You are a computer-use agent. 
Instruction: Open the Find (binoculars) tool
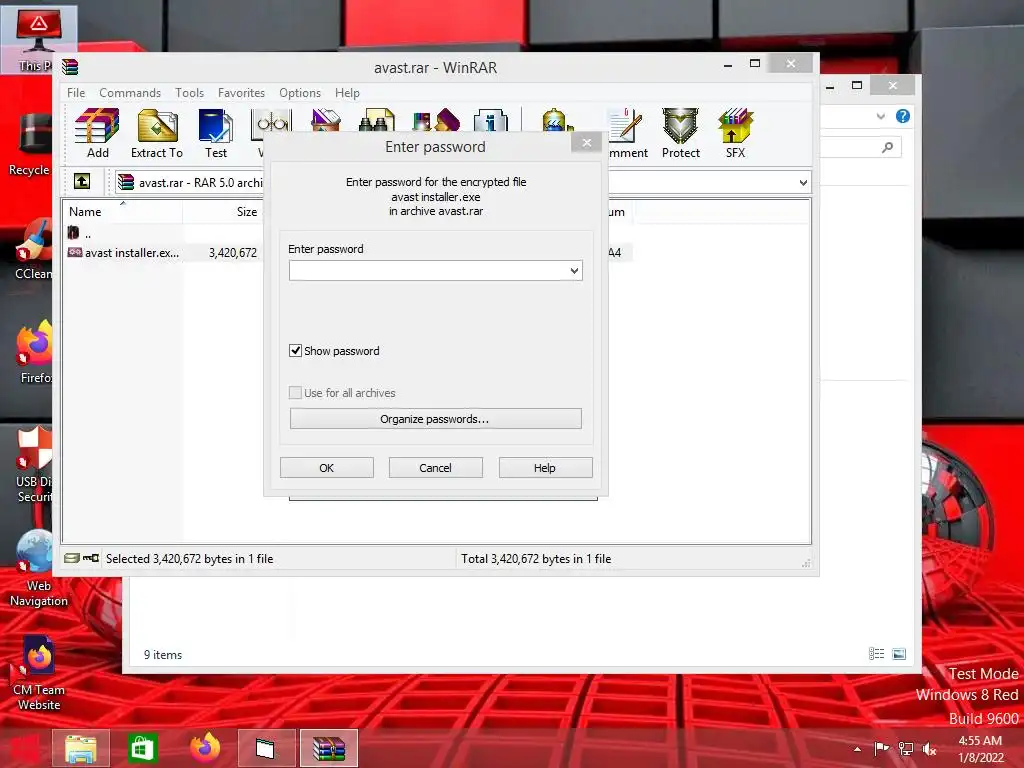[x=377, y=120]
